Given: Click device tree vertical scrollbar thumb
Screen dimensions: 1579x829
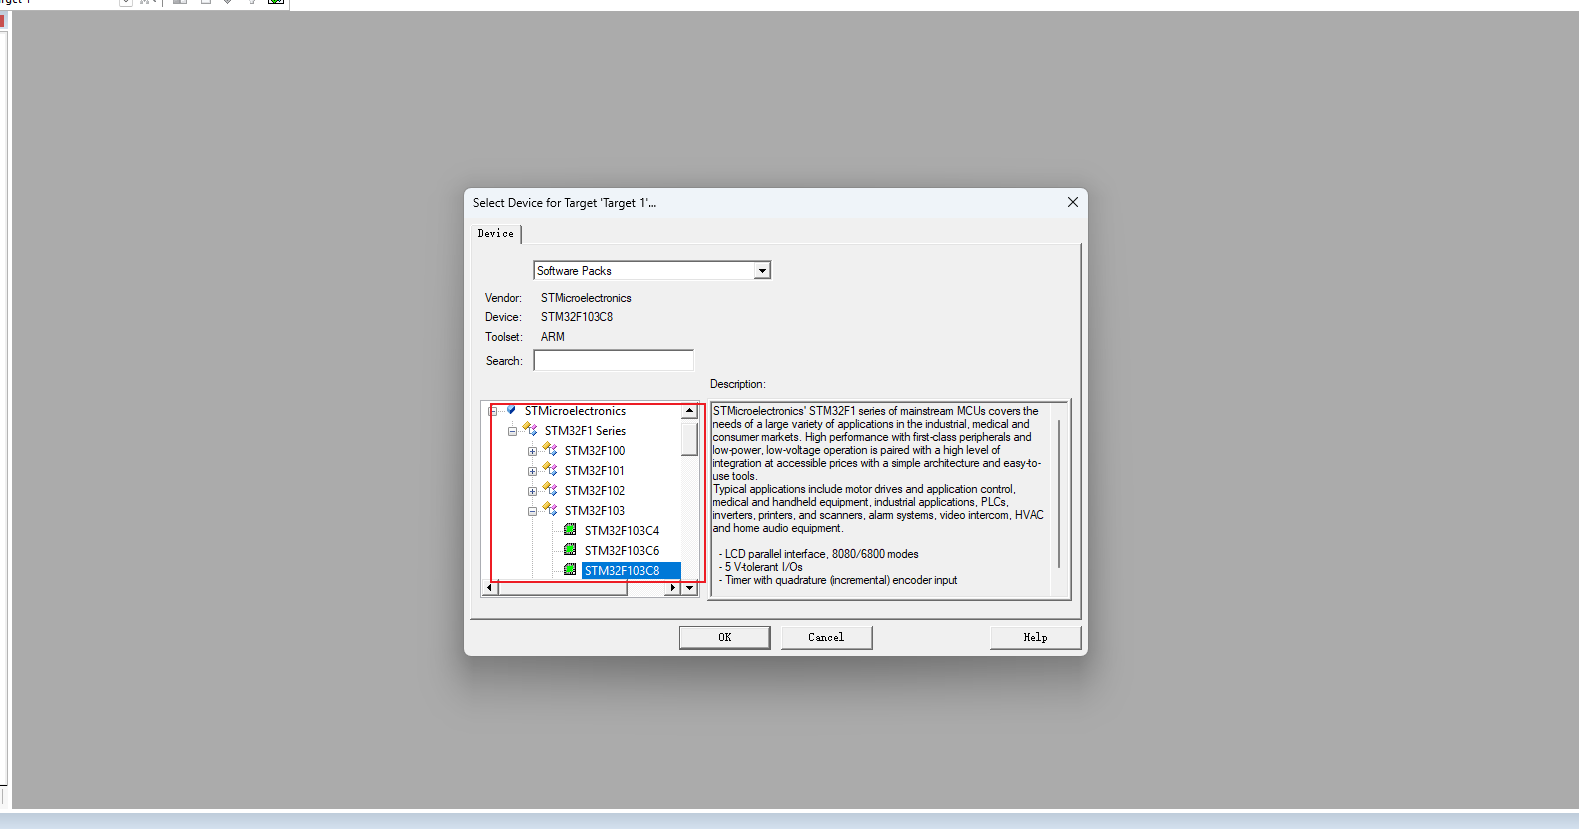Looking at the screenshot, I should pyautogui.click(x=689, y=438).
